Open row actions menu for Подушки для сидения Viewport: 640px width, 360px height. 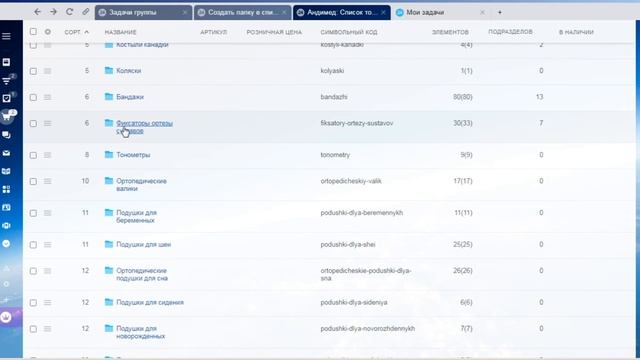[x=48, y=303]
